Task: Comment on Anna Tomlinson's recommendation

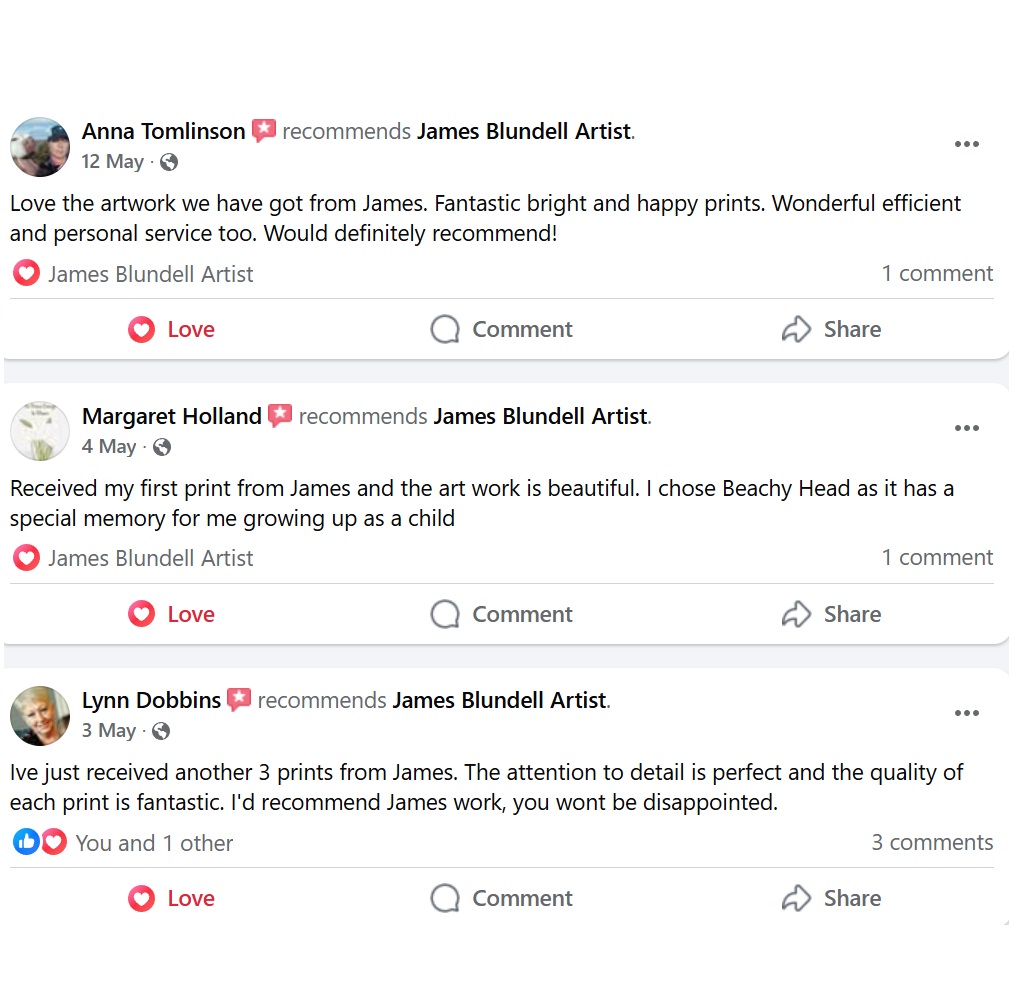Action: pos(502,330)
